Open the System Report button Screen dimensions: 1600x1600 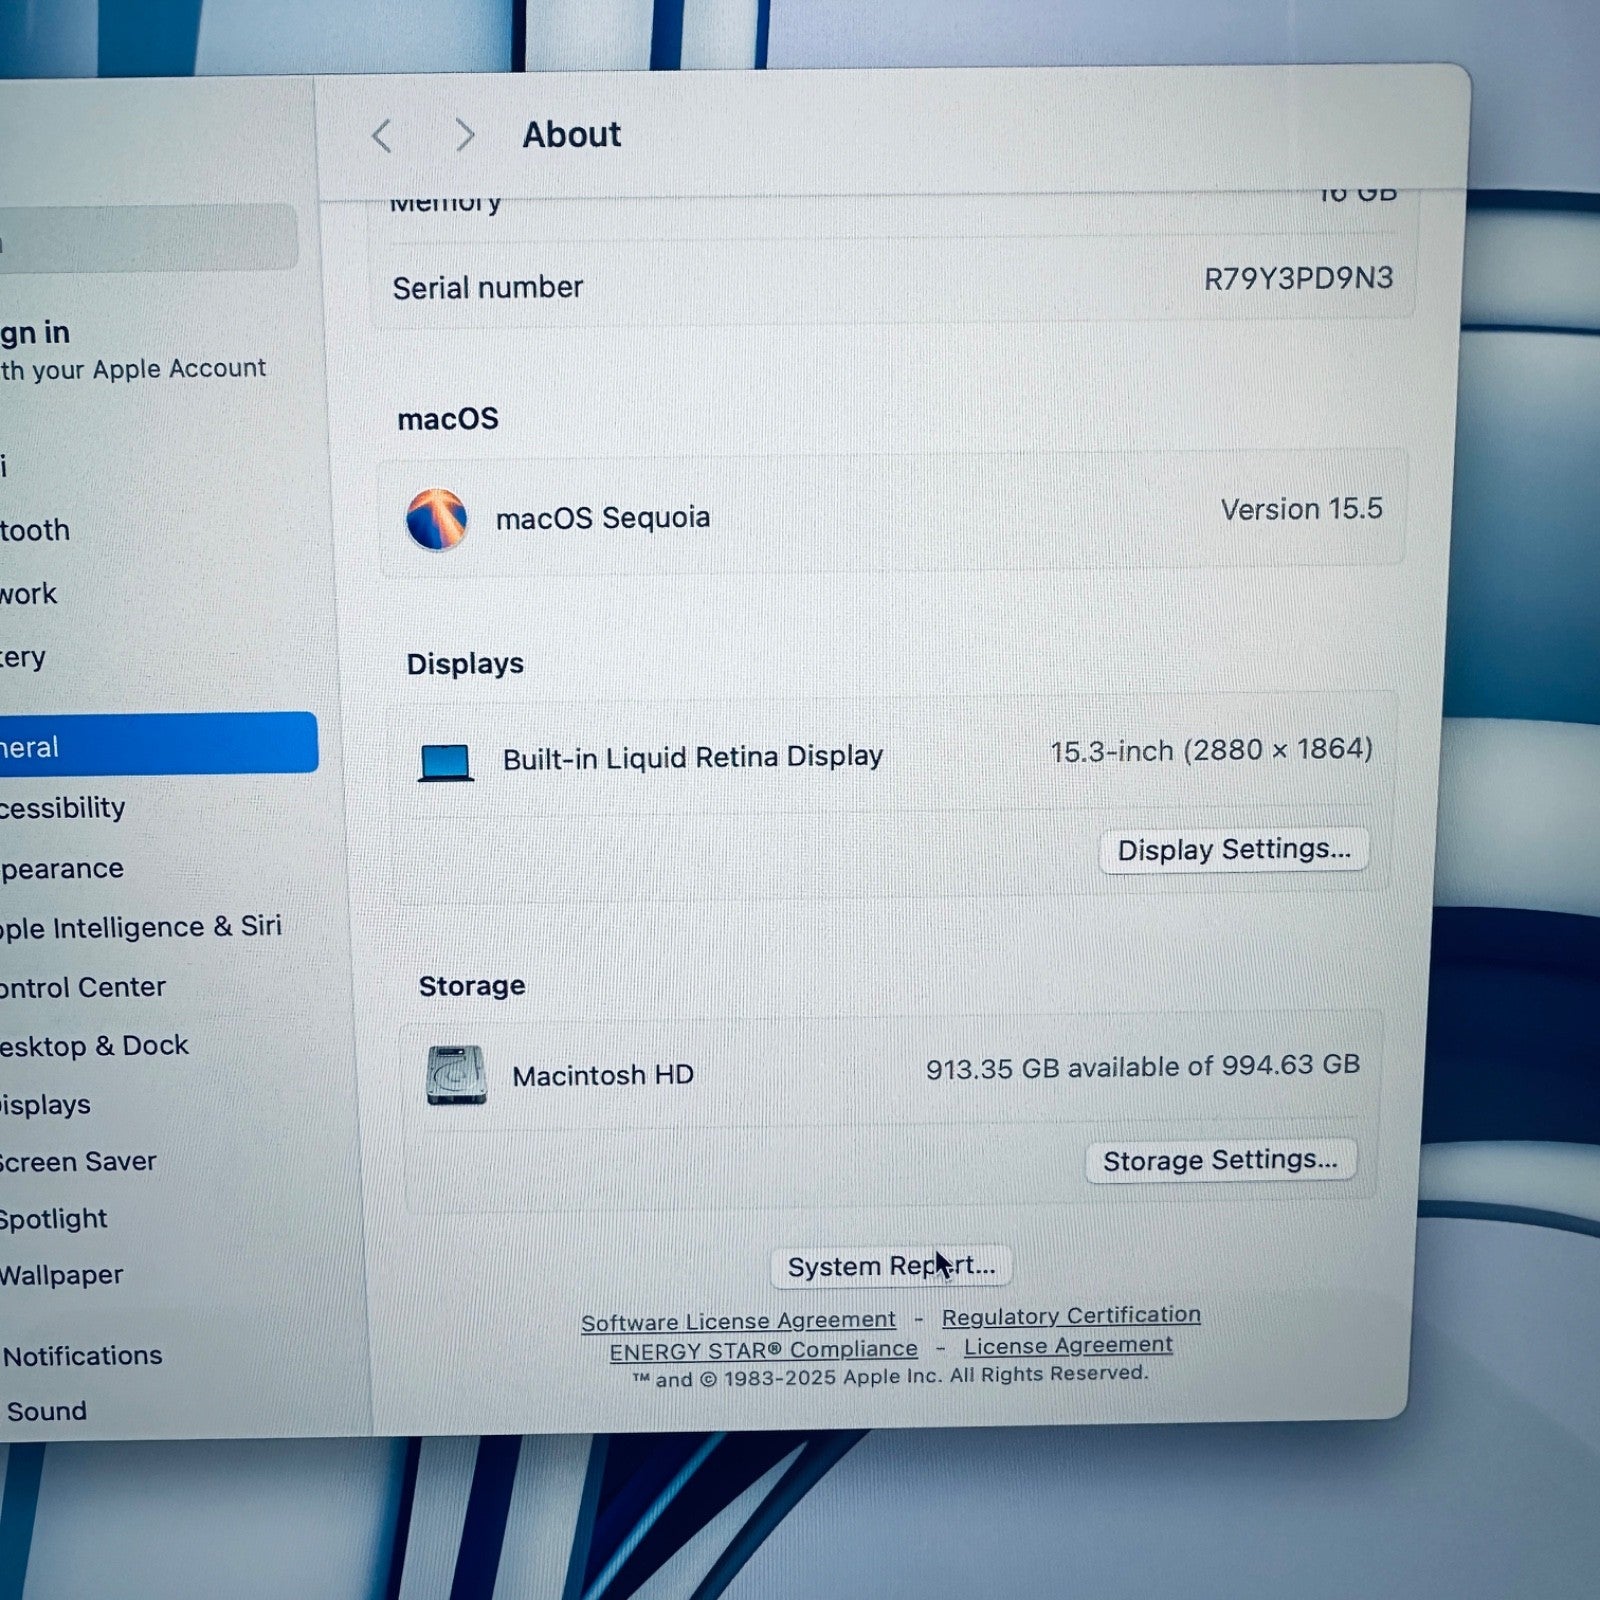[x=890, y=1266]
